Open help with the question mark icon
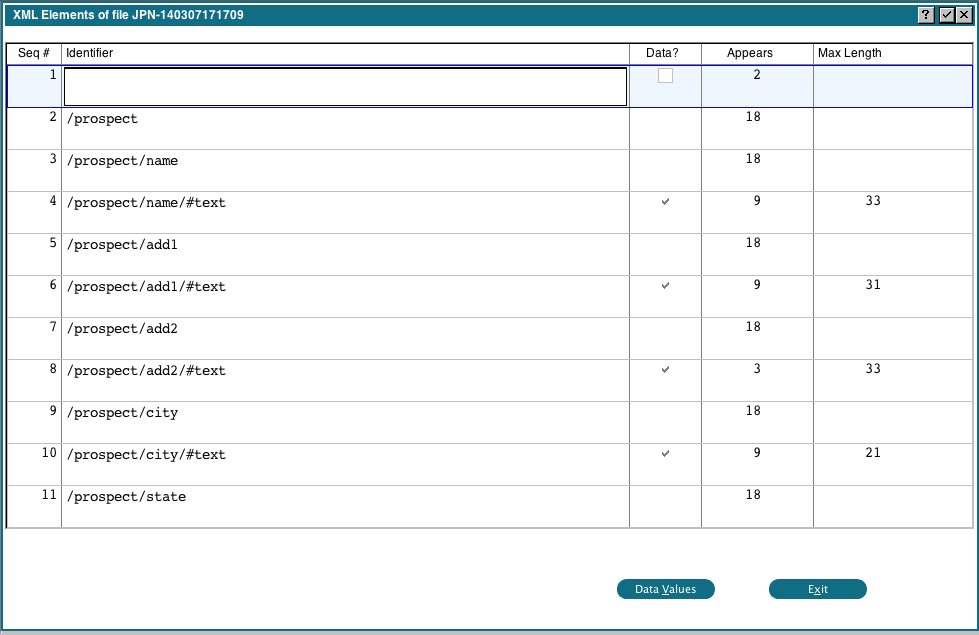This screenshot has width=979, height=635. point(926,15)
